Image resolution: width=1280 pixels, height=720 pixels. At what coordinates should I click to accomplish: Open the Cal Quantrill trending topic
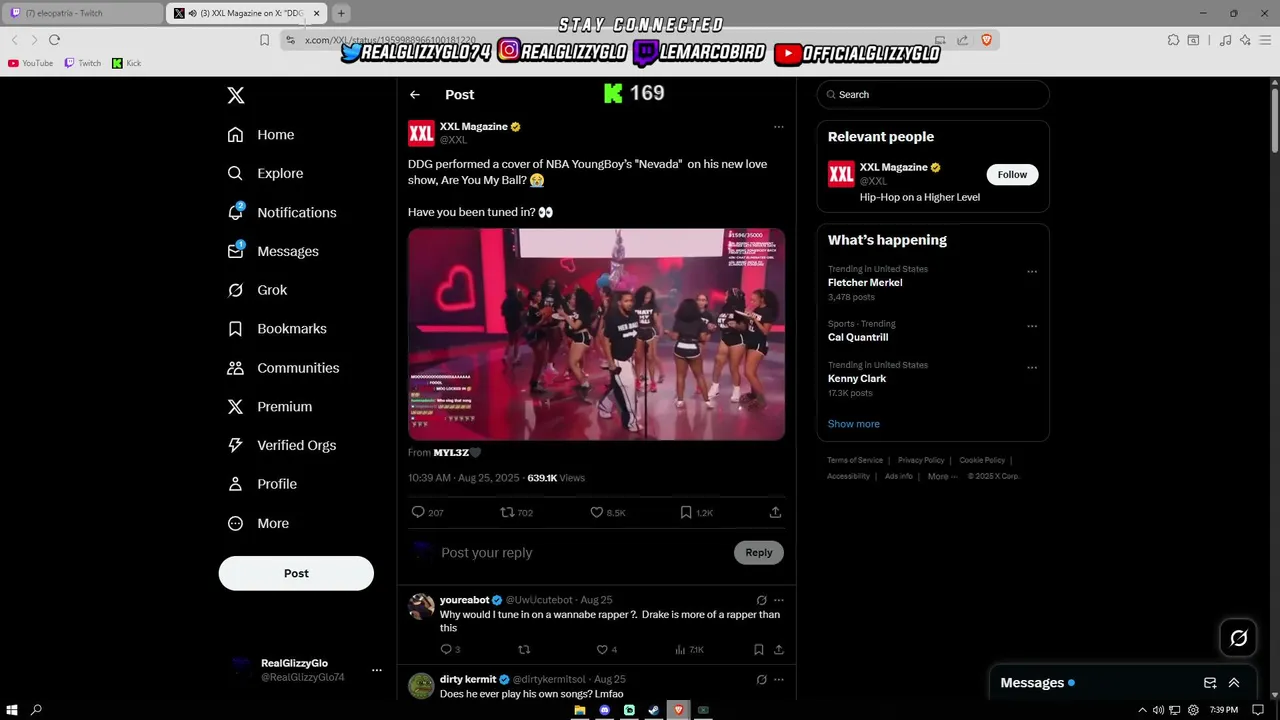click(858, 338)
